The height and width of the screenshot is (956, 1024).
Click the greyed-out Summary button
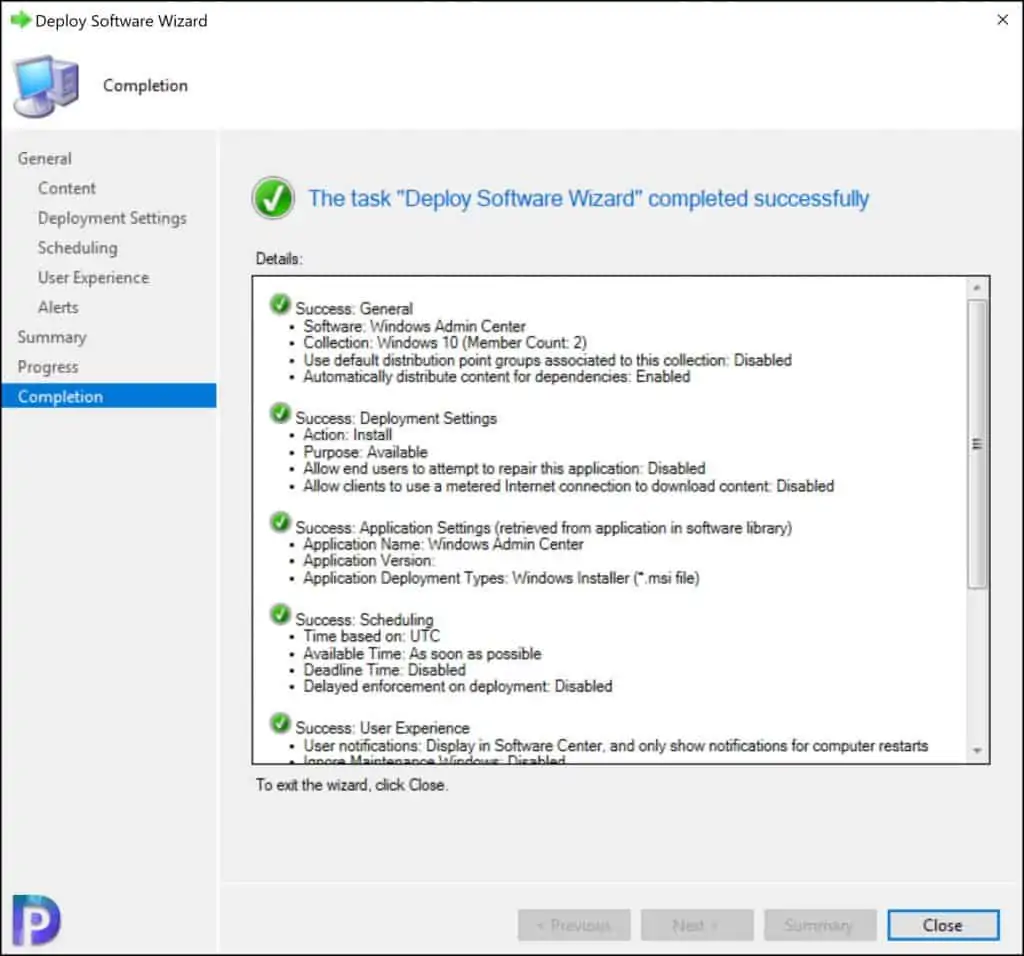coord(820,925)
